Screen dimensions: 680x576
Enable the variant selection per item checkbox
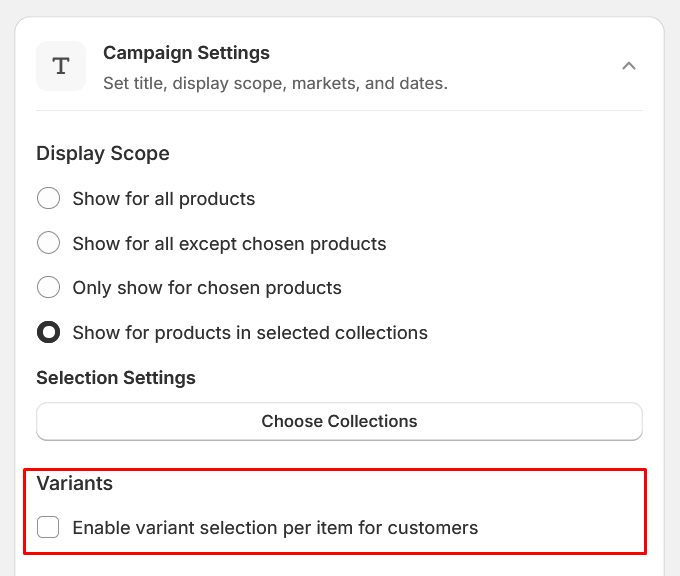(x=49, y=527)
